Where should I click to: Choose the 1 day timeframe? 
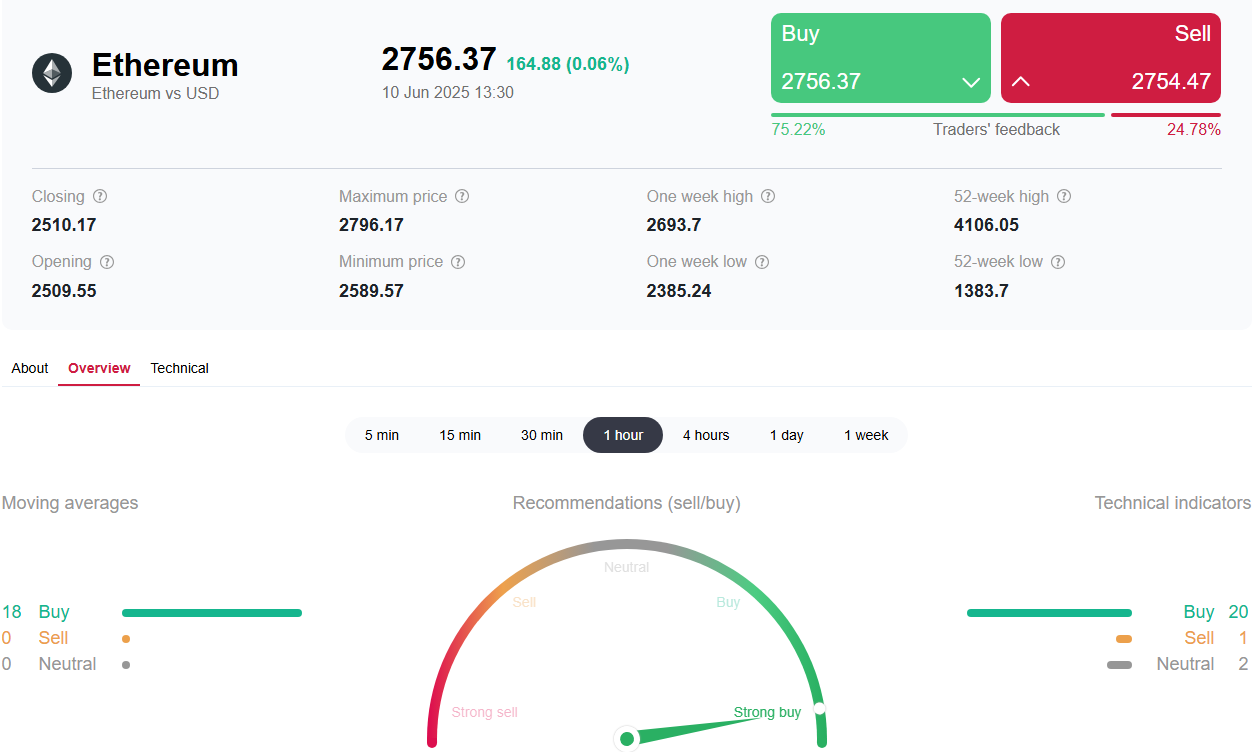(787, 435)
